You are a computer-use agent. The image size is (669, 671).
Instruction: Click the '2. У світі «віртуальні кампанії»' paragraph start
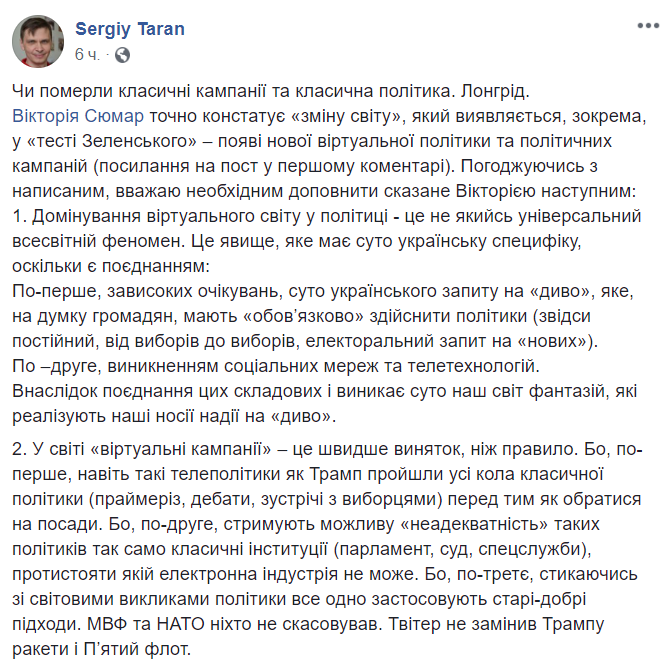(x=142, y=448)
